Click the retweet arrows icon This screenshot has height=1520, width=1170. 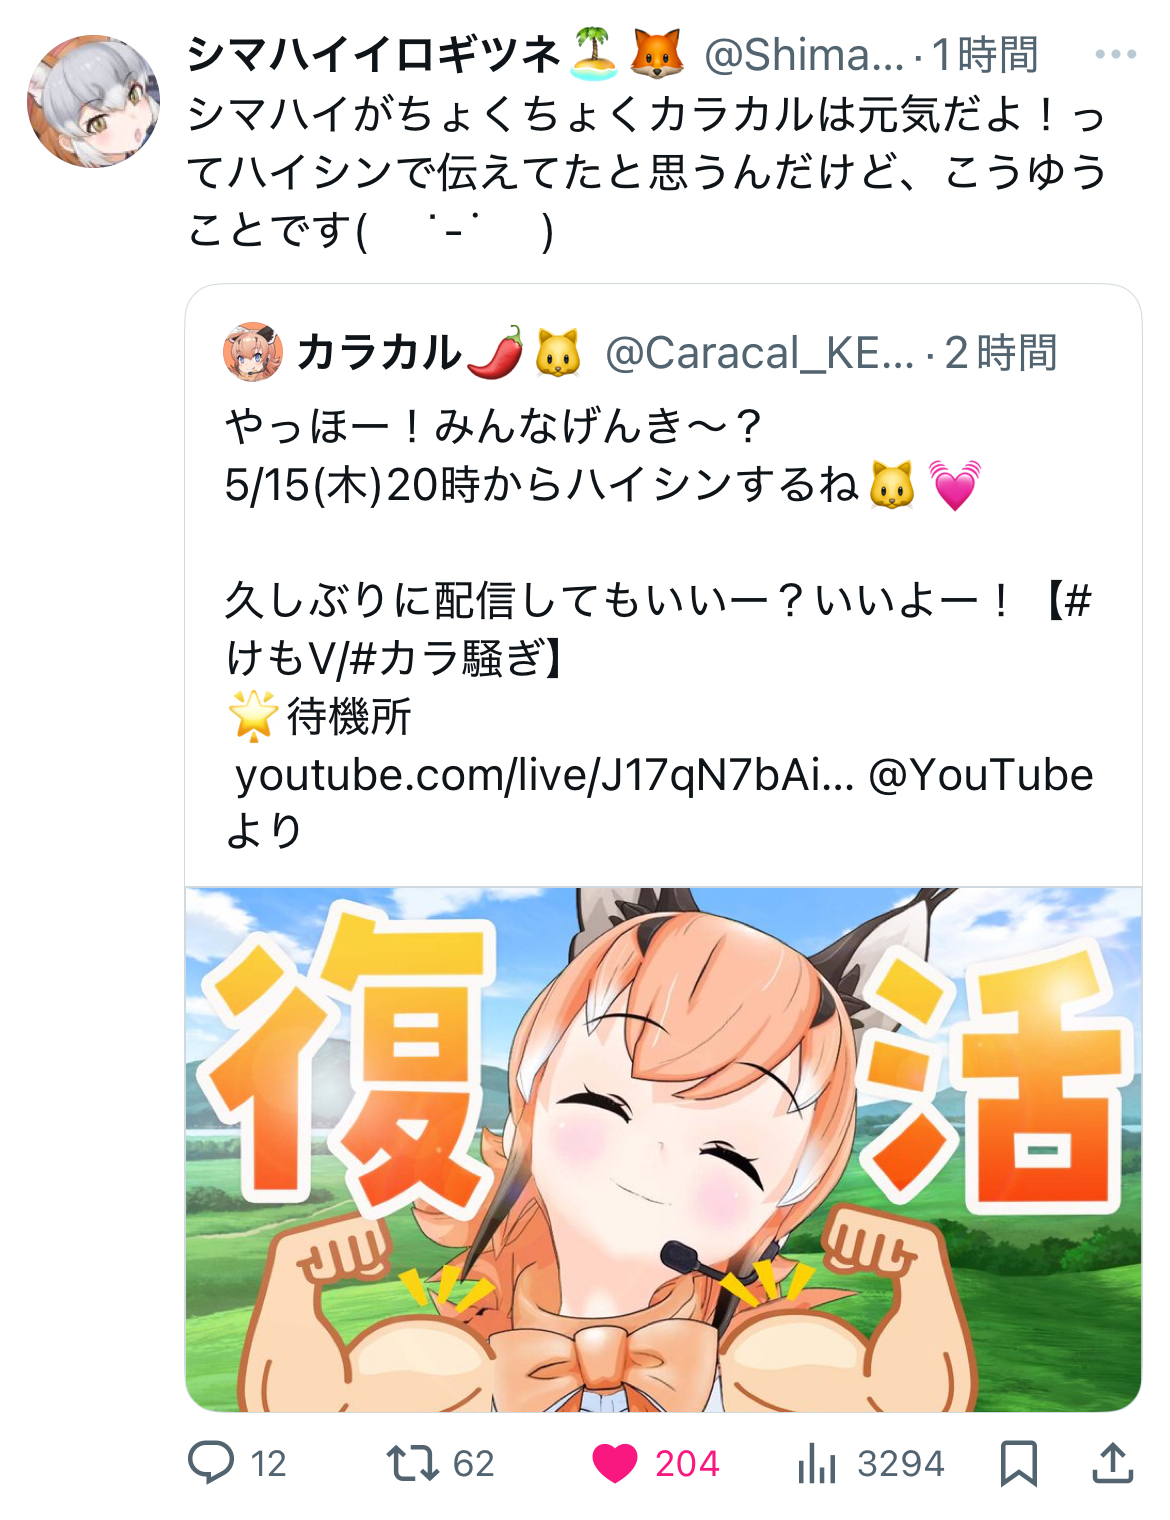[412, 1463]
